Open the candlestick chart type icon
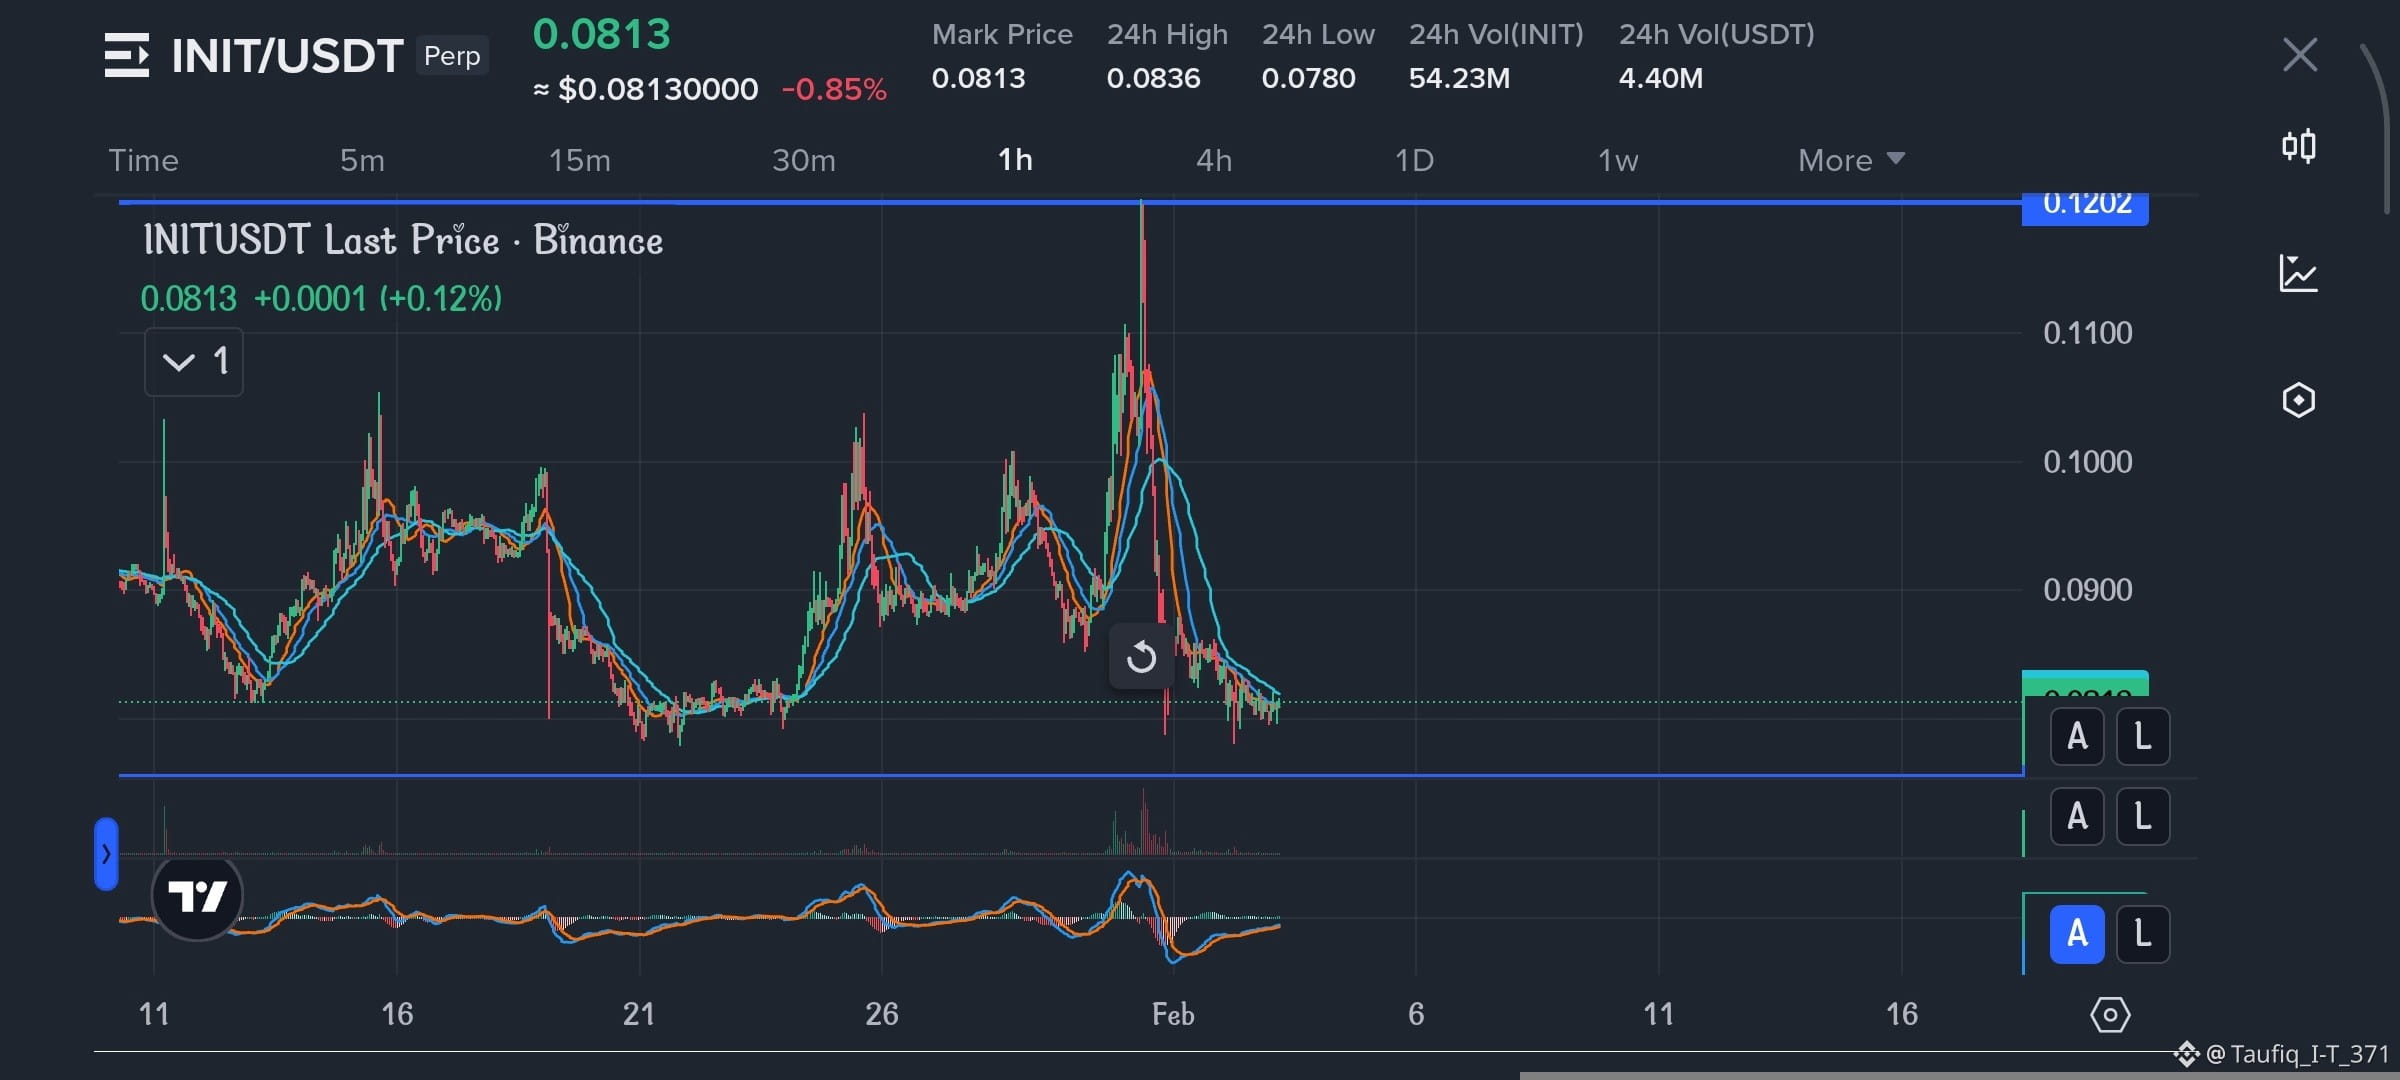Screen dimensions: 2400x1080 click(x=2299, y=146)
